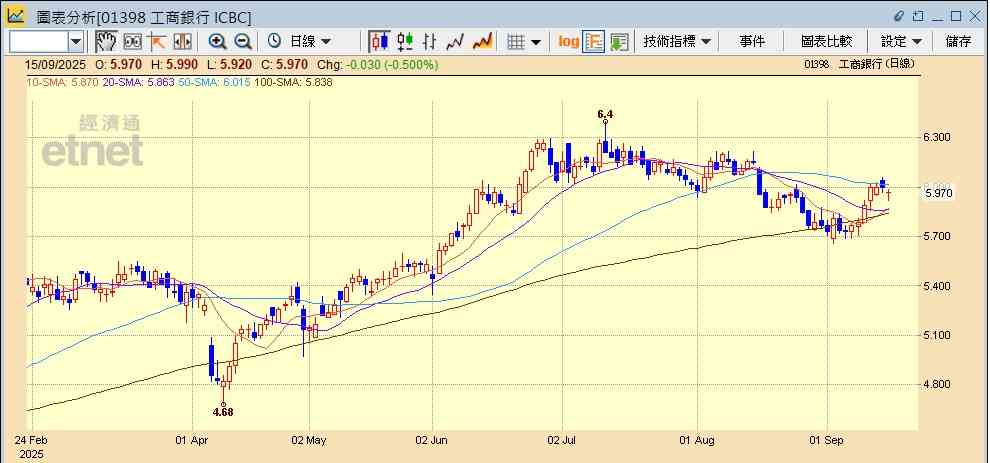Click the clock period icon

pos(274,42)
